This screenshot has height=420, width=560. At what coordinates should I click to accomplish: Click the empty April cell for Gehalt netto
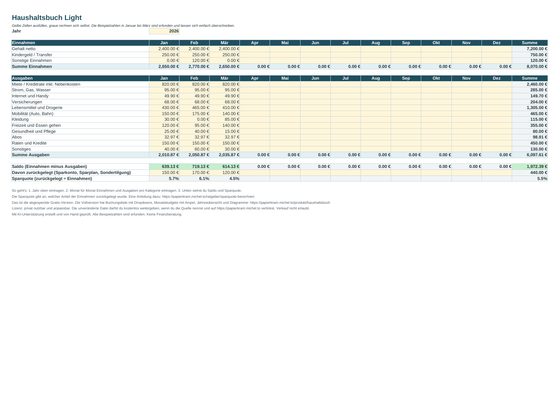[x=255, y=49]
